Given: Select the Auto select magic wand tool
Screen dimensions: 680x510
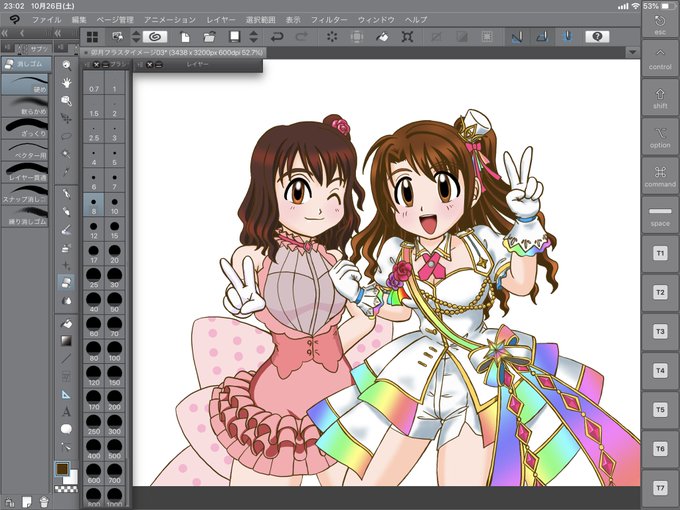Looking at the screenshot, I should point(66,154).
